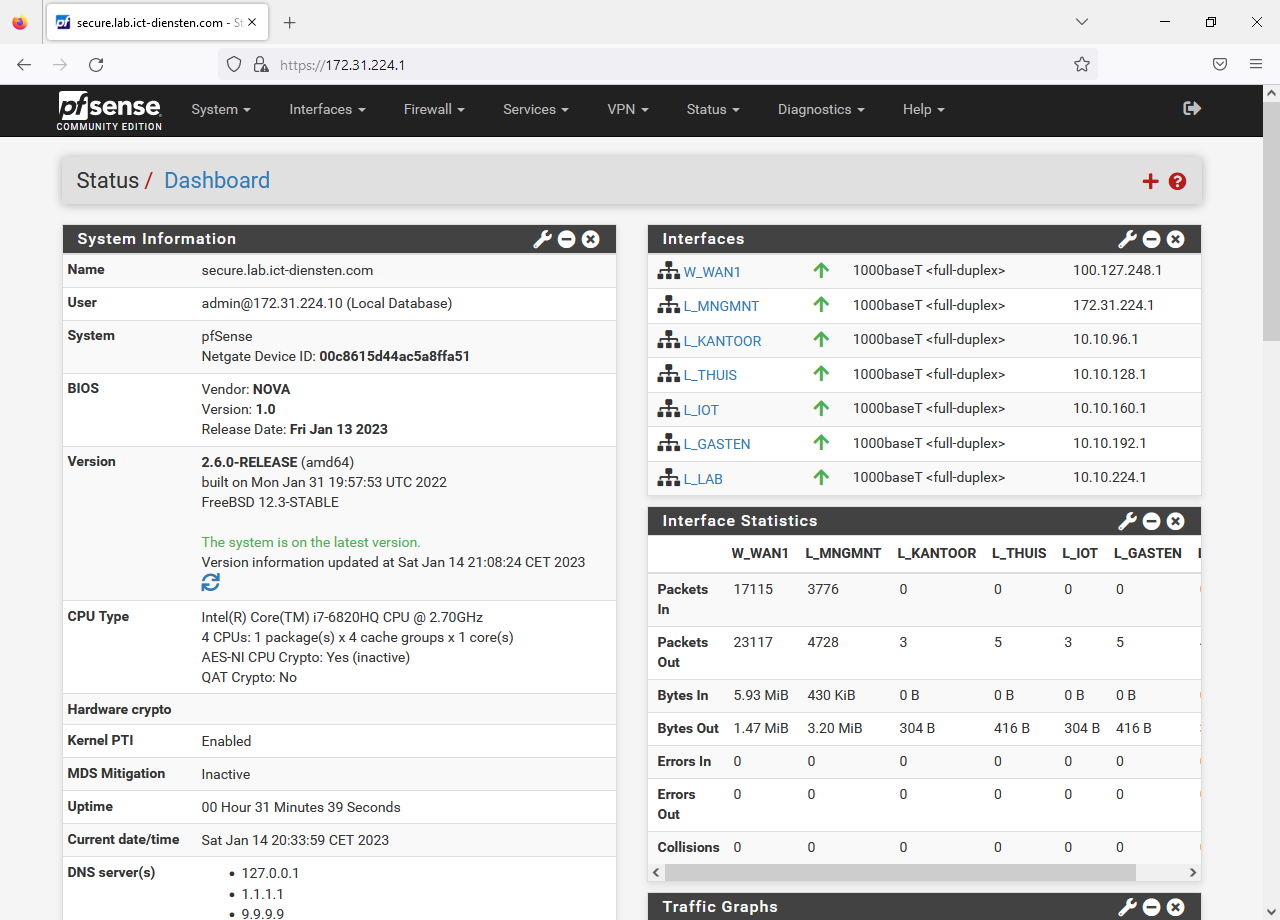Expand the VPN menu
Viewport: 1280px width, 920px height.
(628, 109)
